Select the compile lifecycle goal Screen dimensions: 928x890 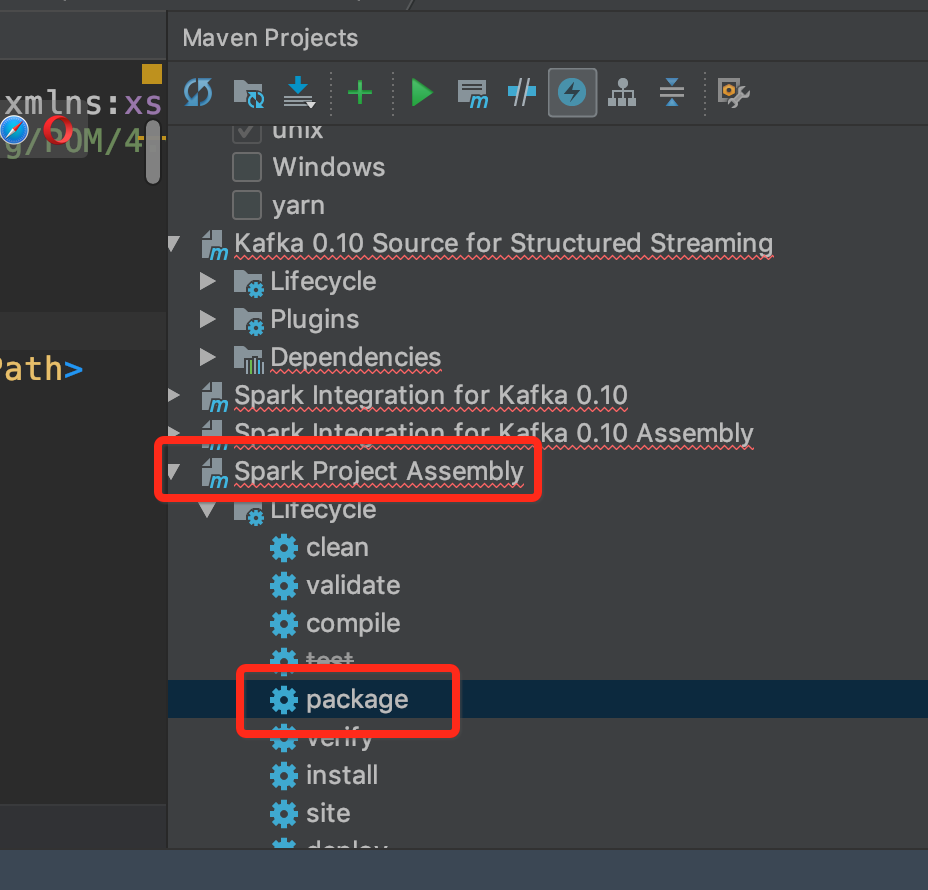(x=353, y=624)
